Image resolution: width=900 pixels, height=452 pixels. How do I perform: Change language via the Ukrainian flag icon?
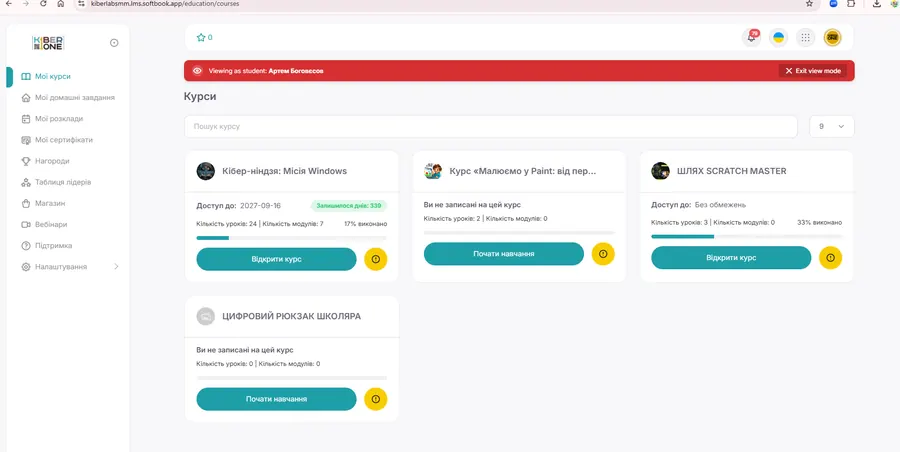pos(778,38)
